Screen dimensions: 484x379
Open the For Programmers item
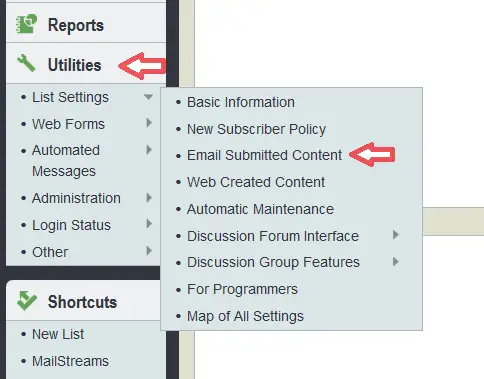pos(242,289)
